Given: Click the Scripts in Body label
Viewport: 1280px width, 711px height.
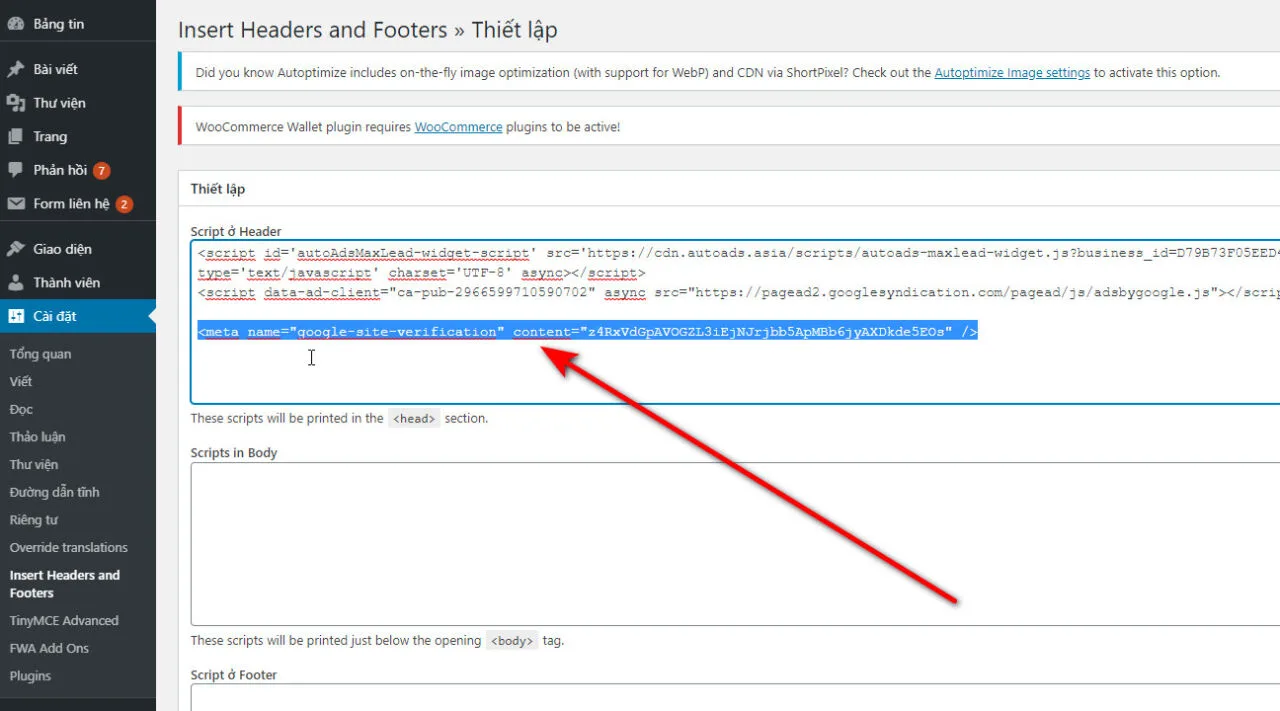Looking at the screenshot, I should point(234,453).
